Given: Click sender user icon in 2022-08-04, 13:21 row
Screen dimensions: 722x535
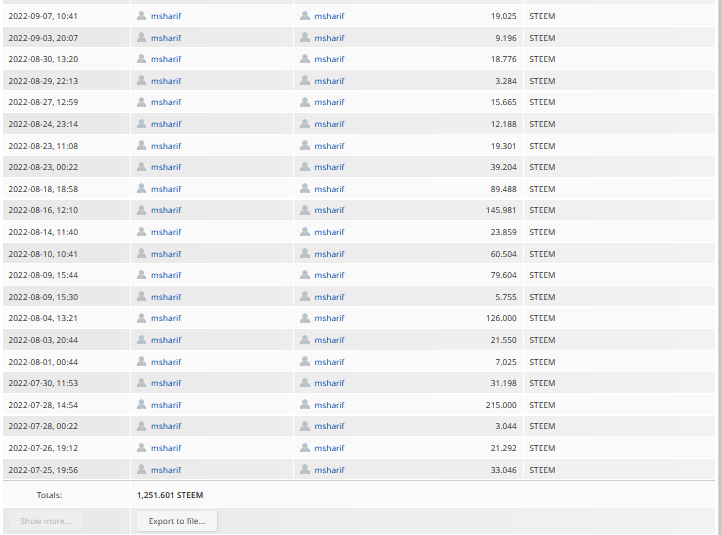Looking at the screenshot, I should pyautogui.click(x=141, y=318).
